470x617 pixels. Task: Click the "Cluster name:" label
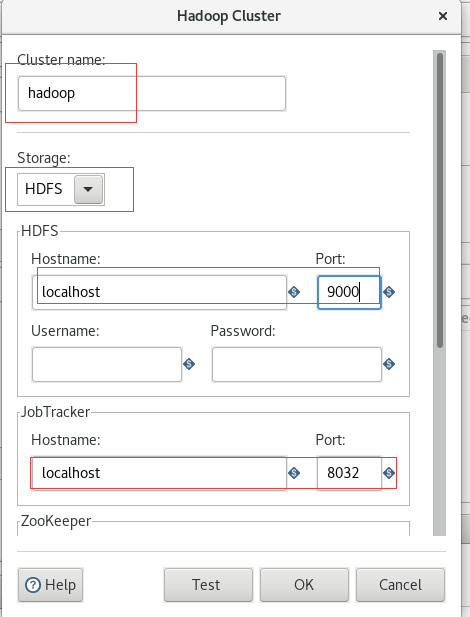(x=61, y=60)
